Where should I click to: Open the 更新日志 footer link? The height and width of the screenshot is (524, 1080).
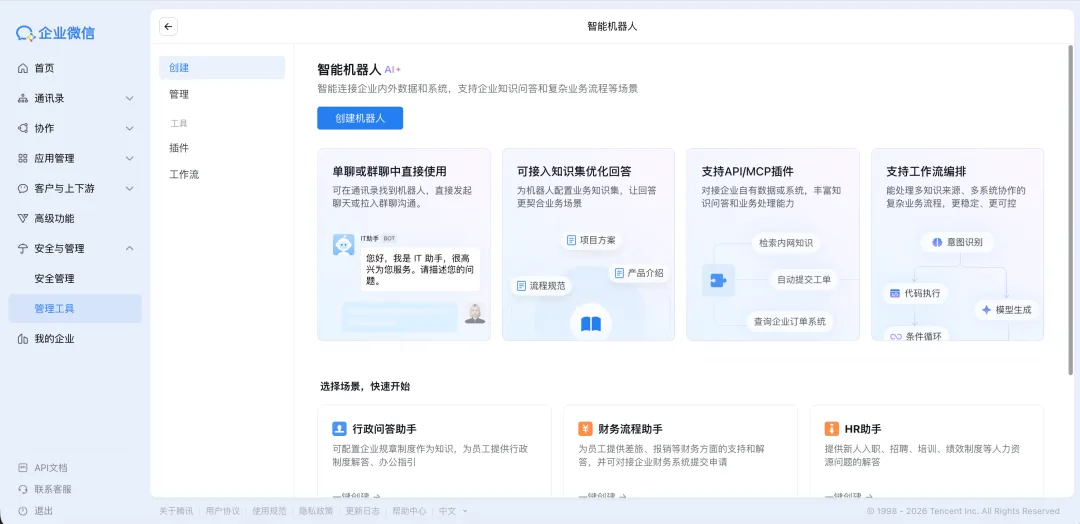pos(362,511)
